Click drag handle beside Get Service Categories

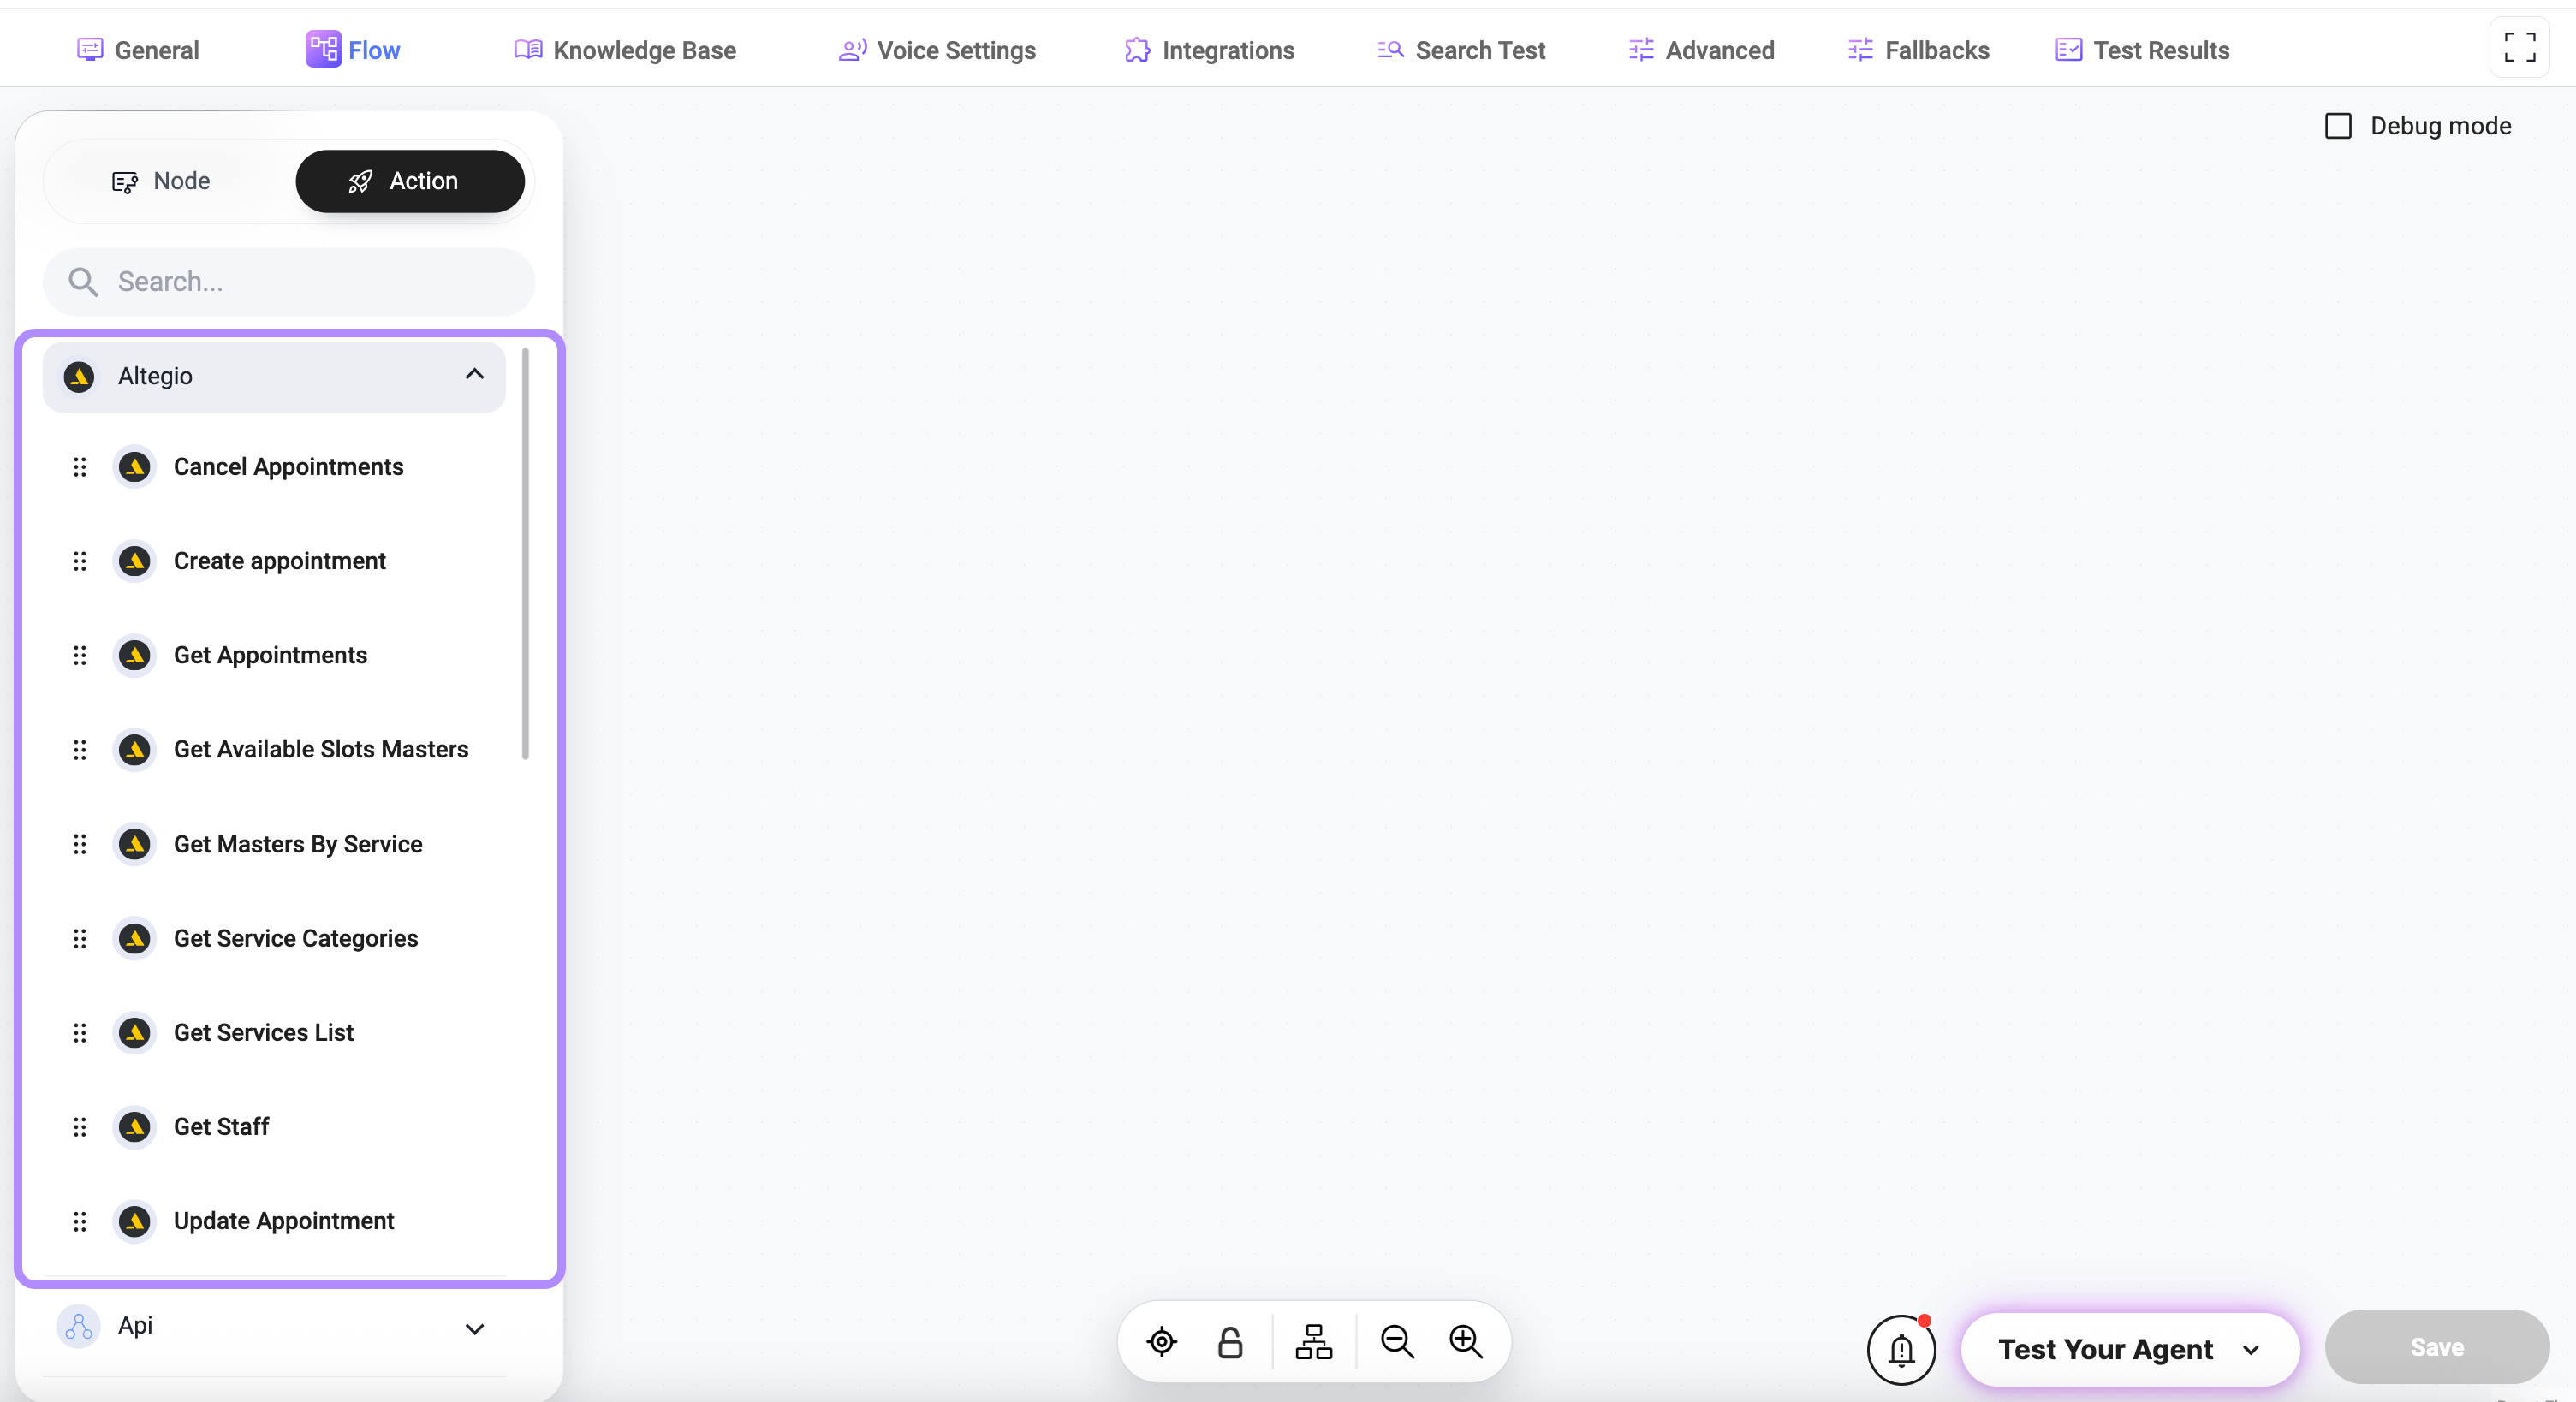pos(80,938)
